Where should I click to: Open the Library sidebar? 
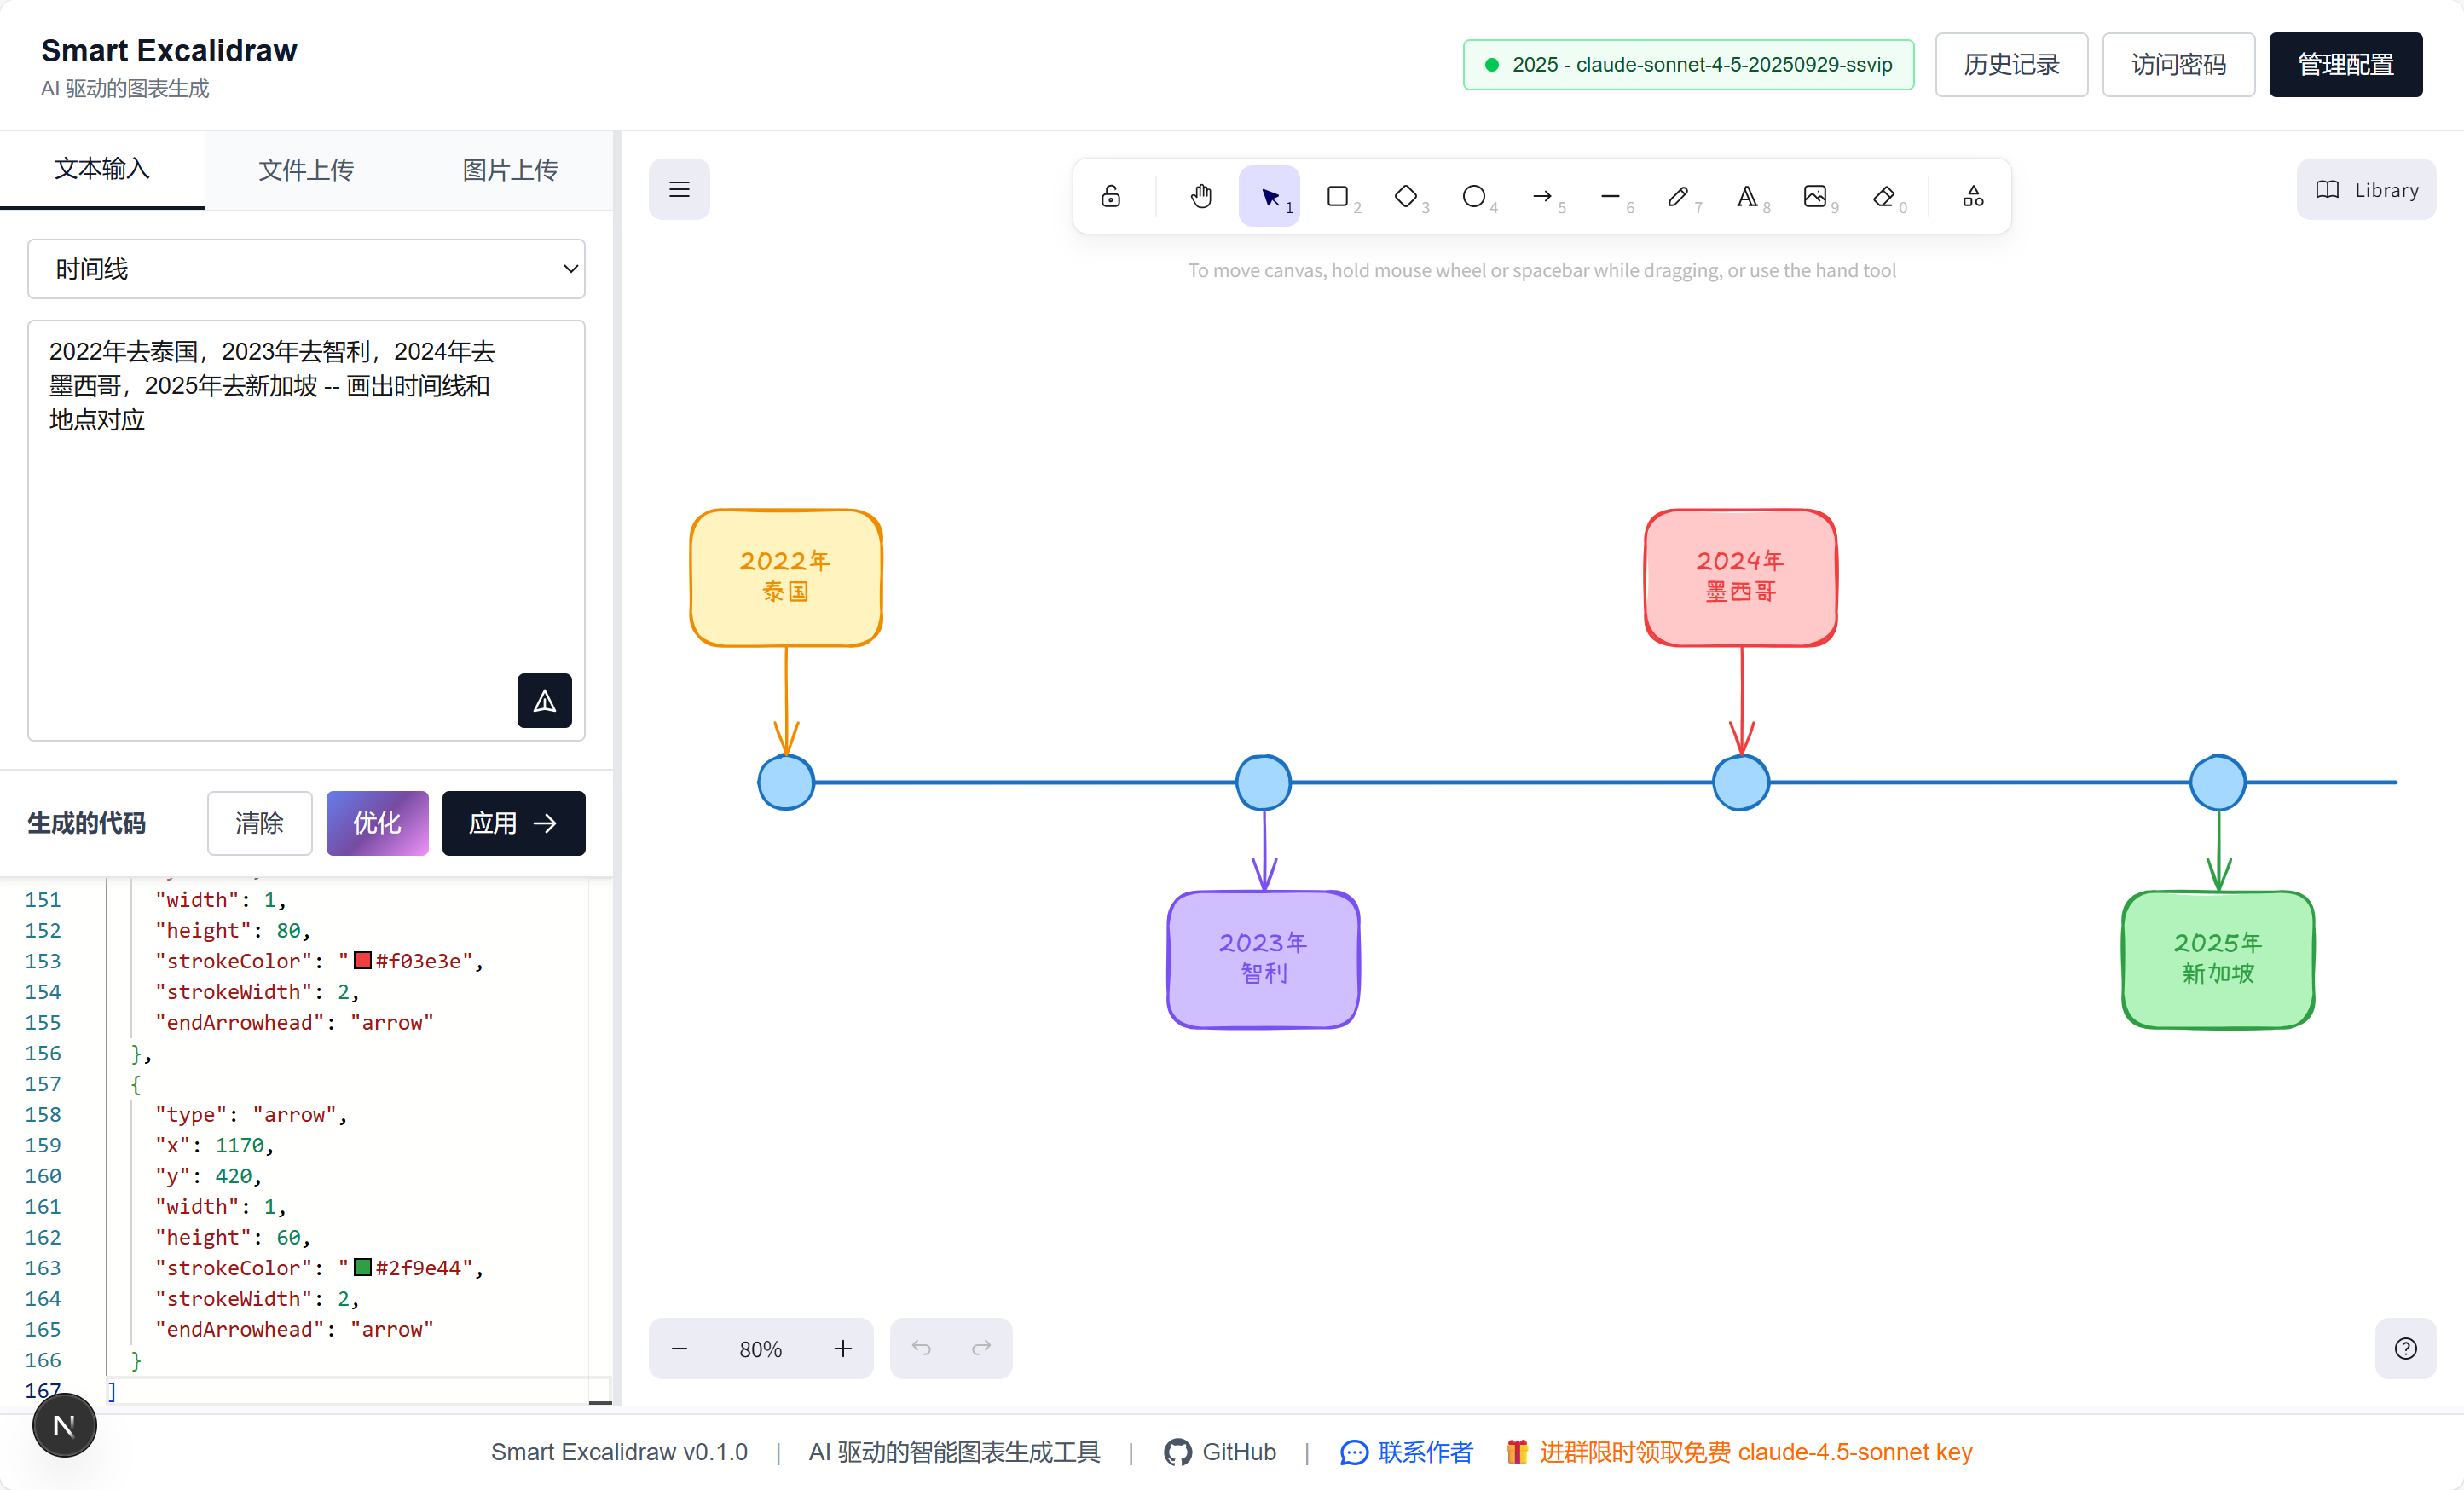pos(2366,189)
